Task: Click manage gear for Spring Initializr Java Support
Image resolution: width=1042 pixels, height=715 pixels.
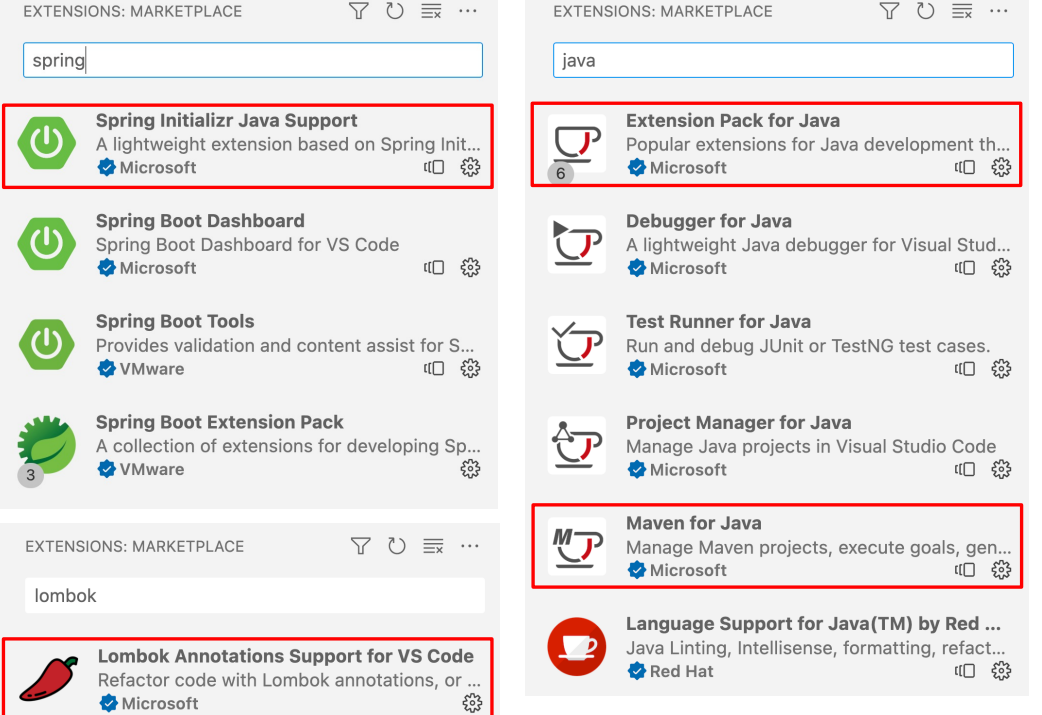Action: coord(470,167)
